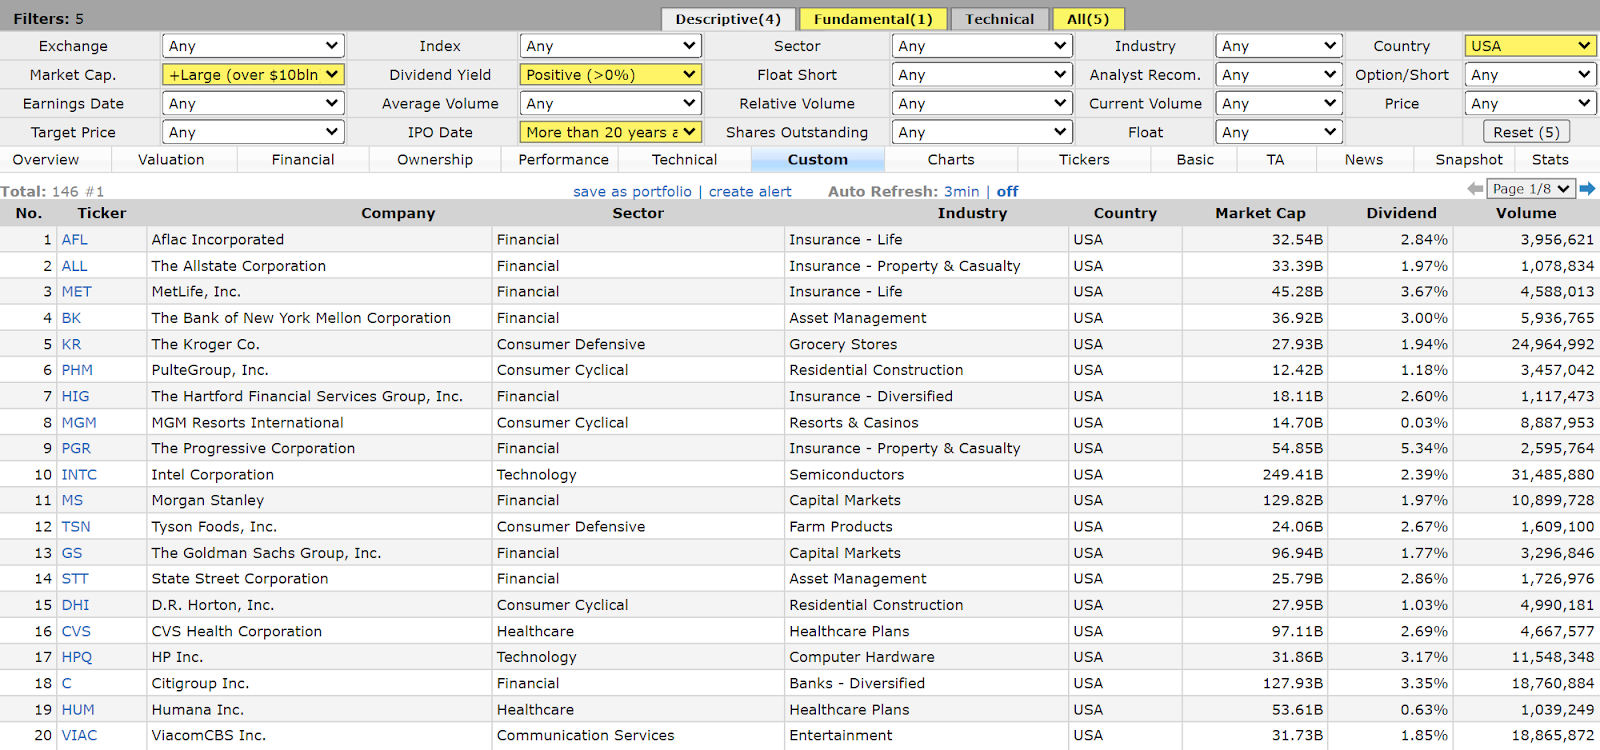Select the Overview view tab
This screenshot has width=1600, height=750.
46,160
